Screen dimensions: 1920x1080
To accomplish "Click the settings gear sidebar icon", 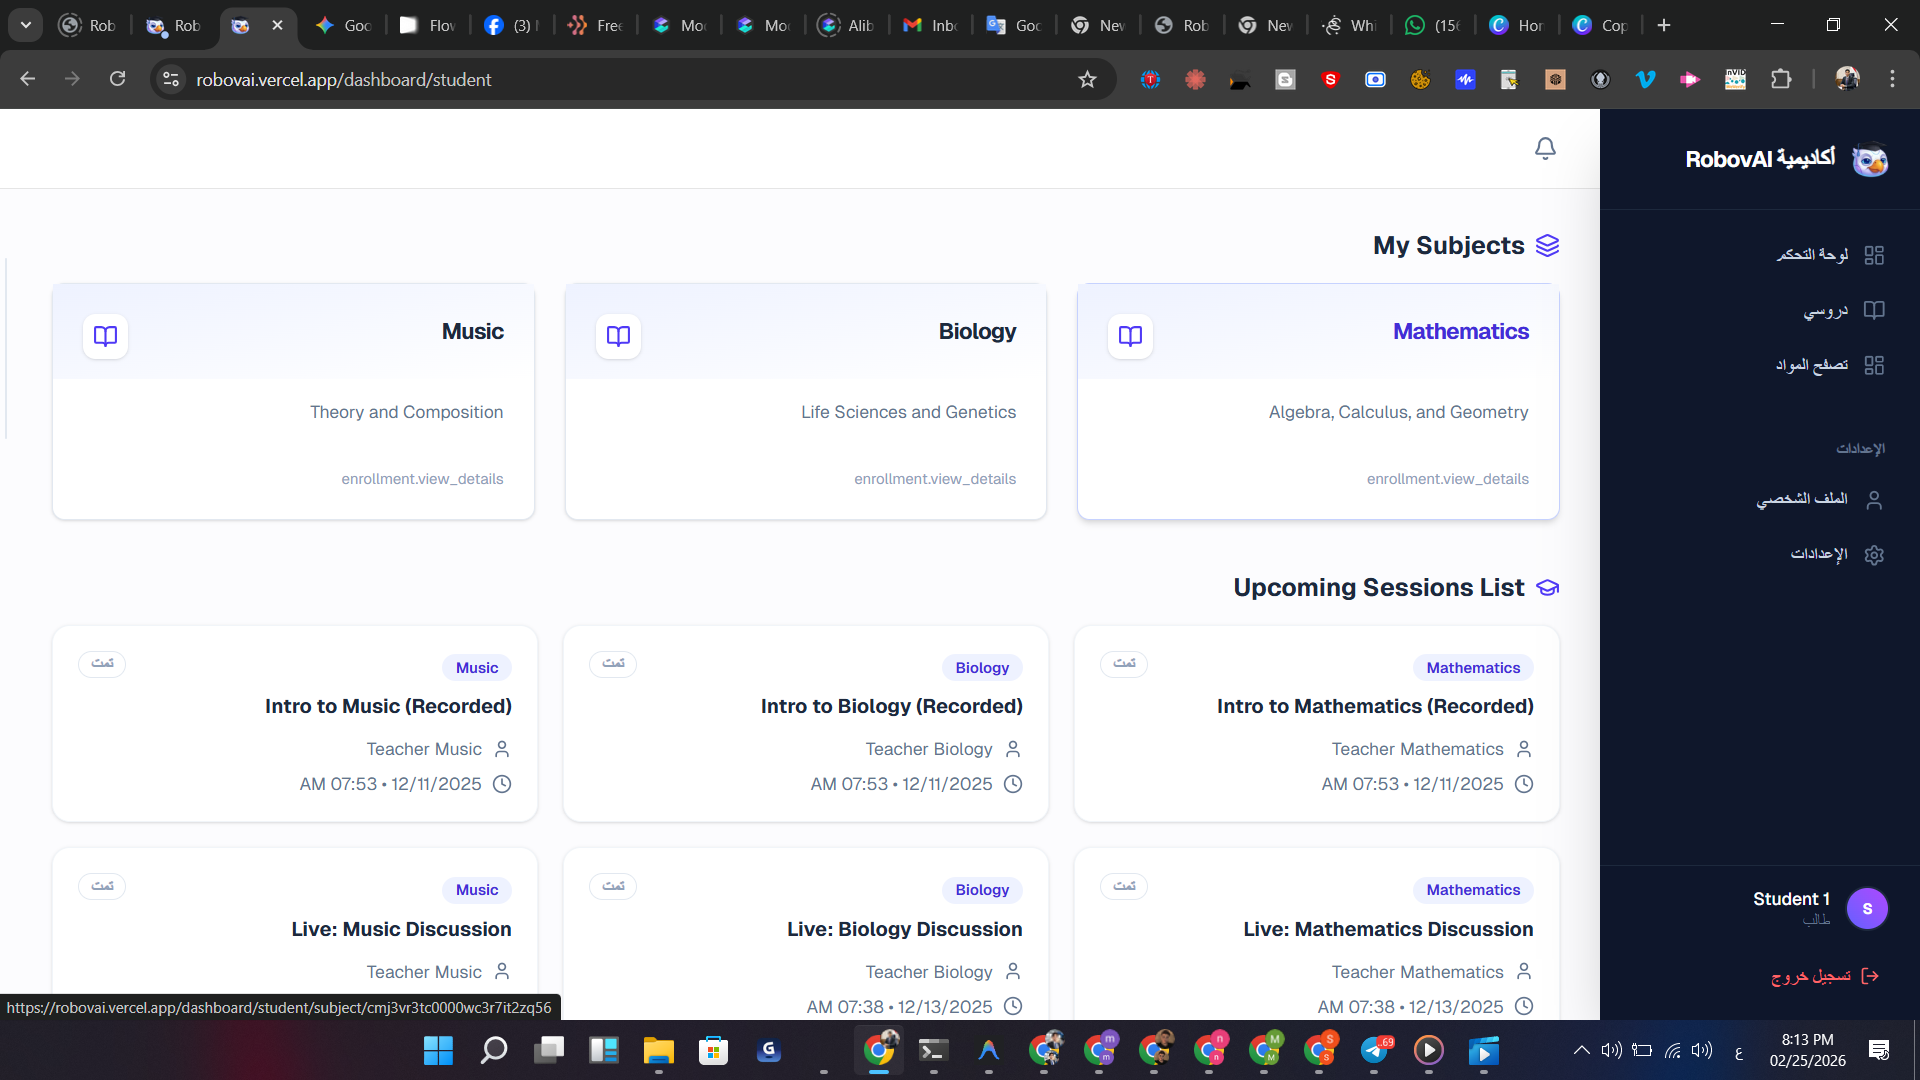I will pyautogui.click(x=1874, y=555).
